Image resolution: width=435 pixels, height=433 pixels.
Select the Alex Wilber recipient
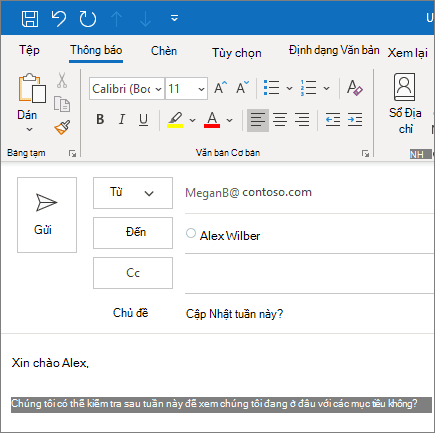click(230, 236)
